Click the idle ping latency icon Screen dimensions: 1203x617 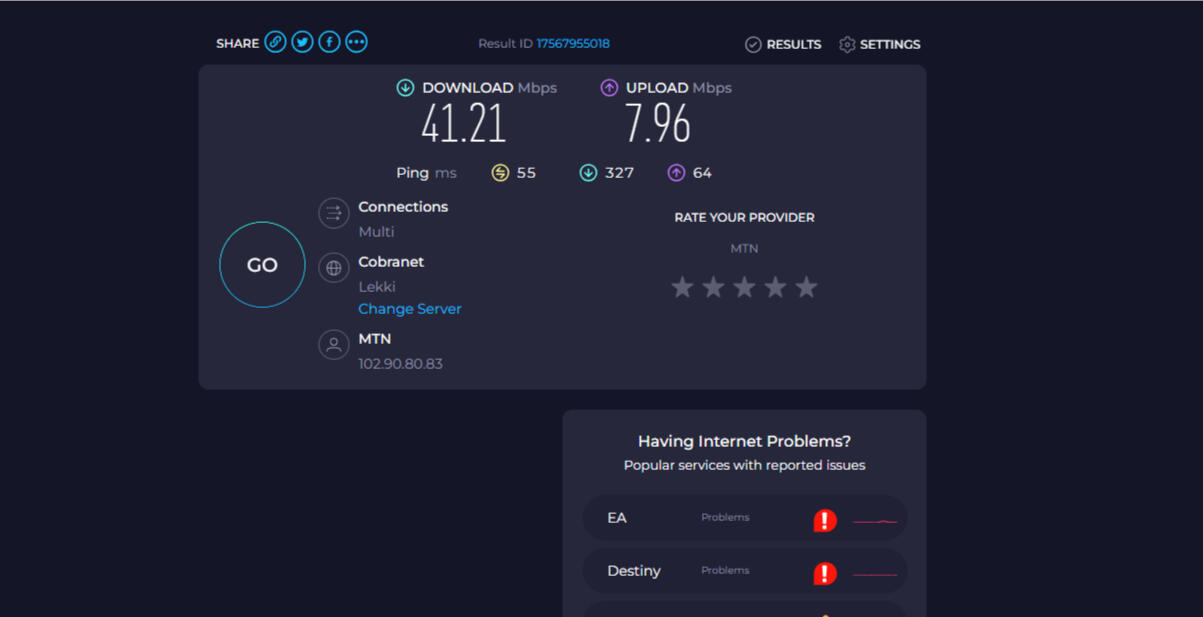[x=500, y=173]
